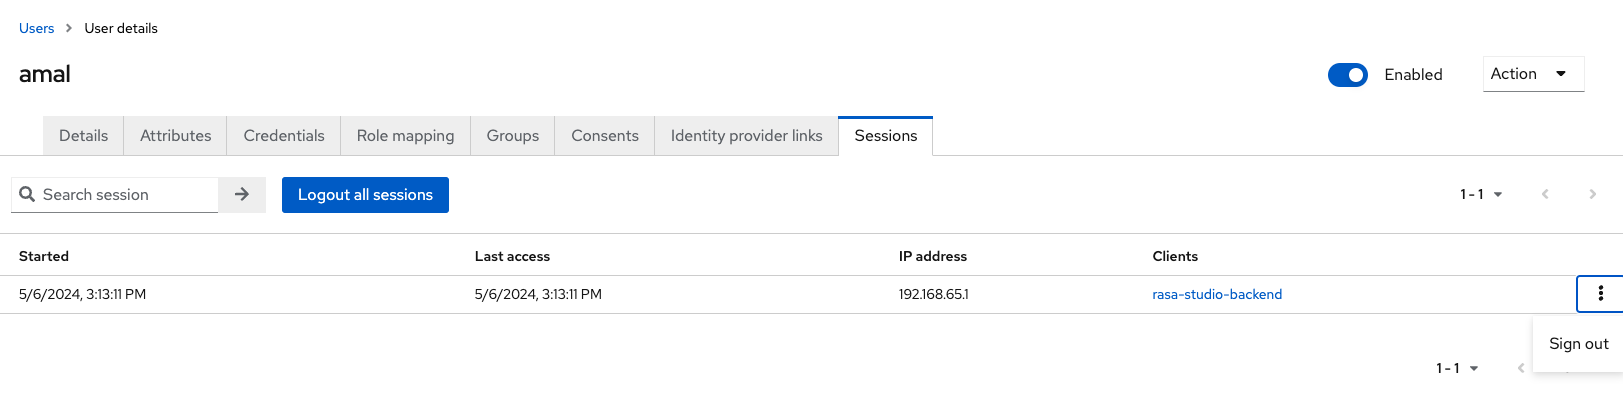
Task: Select the Sign out menu entry
Action: (1578, 344)
